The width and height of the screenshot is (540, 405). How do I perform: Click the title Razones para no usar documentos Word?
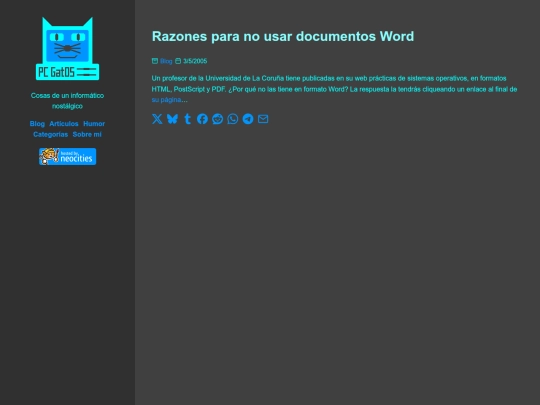point(283,37)
